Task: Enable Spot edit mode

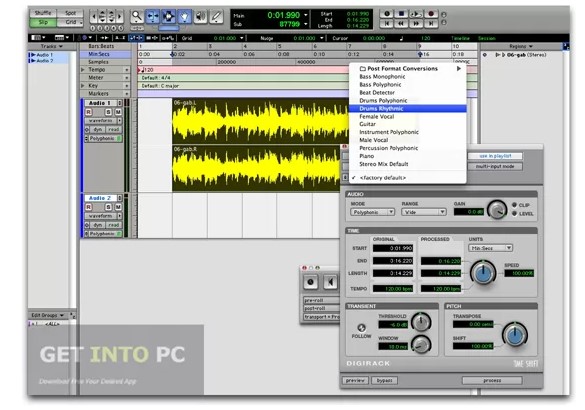Action: tap(71, 13)
